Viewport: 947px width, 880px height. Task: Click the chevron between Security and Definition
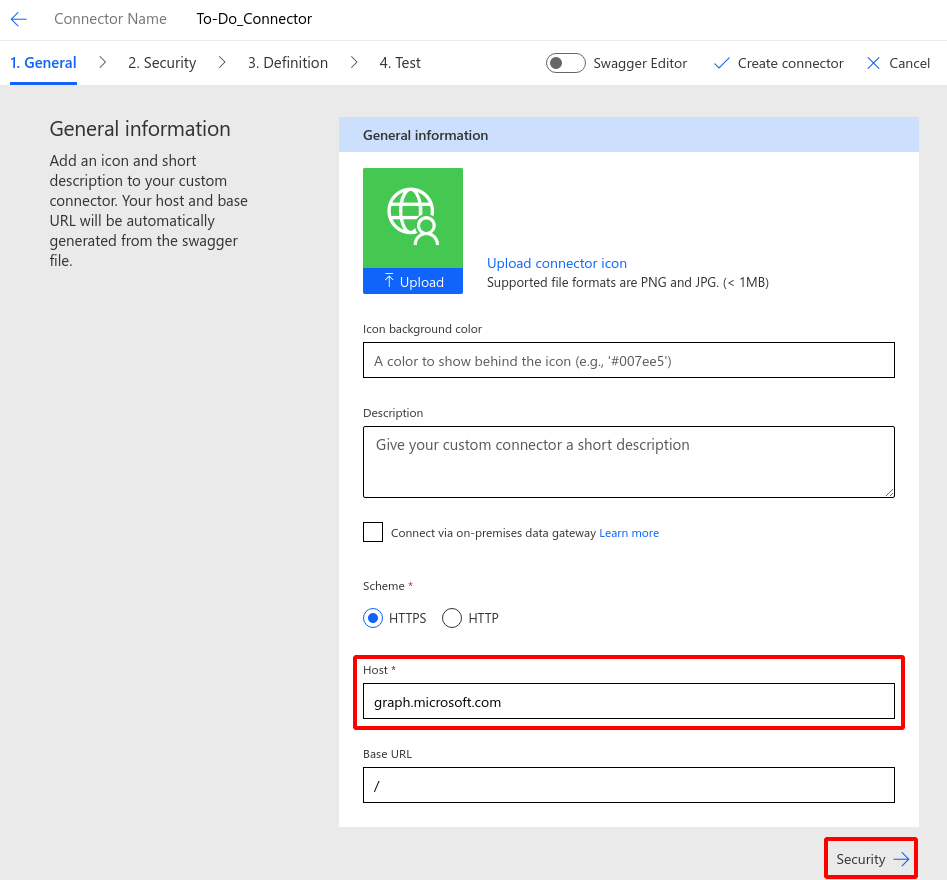pyautogui.click(x=222, y=62)
